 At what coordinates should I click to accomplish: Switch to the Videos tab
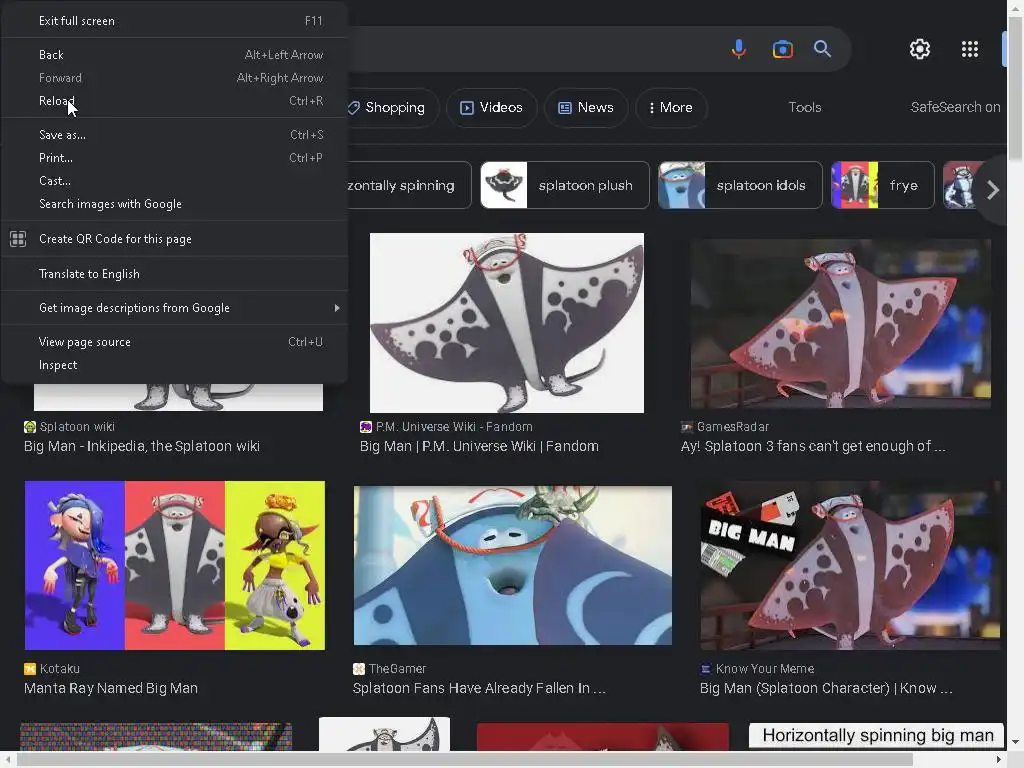(x=492, y=108)
